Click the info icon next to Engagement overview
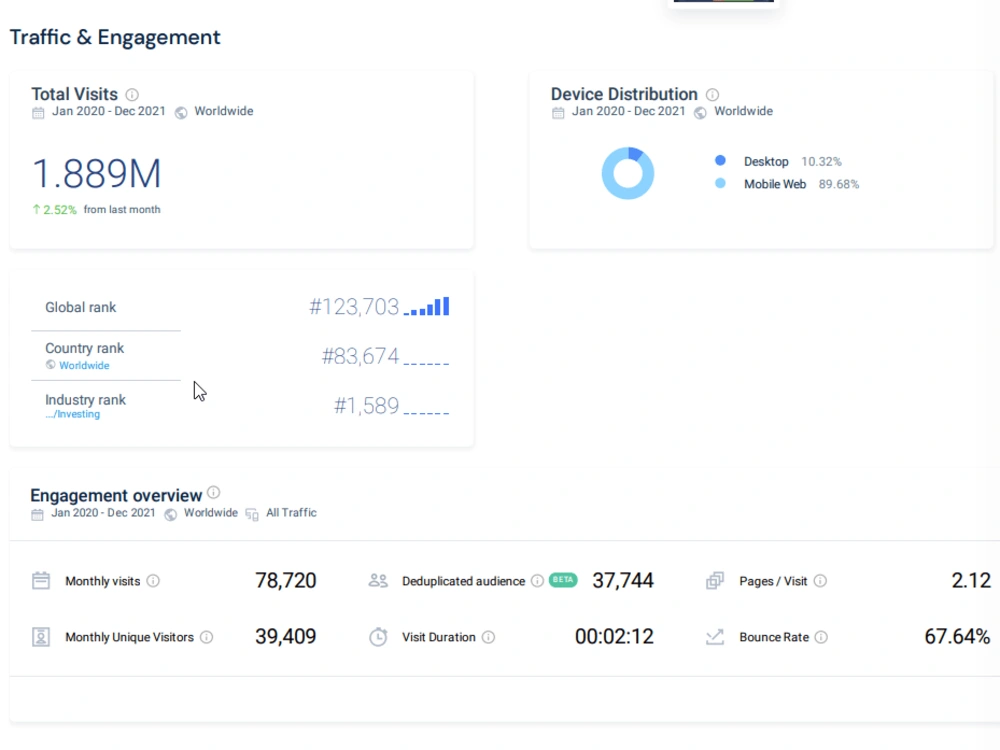The width and height of the screenshot is (1000, 750). tap(214, 492)
